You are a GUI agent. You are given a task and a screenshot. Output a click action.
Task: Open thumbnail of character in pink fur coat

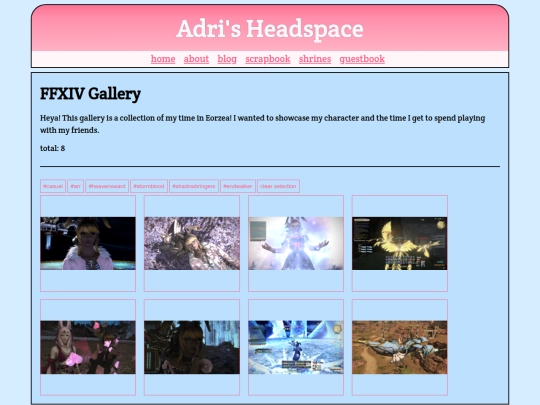88,243
